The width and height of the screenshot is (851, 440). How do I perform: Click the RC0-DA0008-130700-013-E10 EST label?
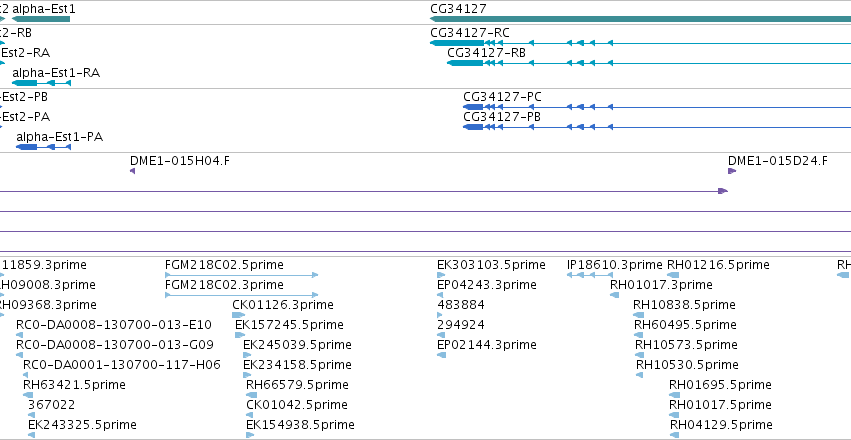click(114, 324)
